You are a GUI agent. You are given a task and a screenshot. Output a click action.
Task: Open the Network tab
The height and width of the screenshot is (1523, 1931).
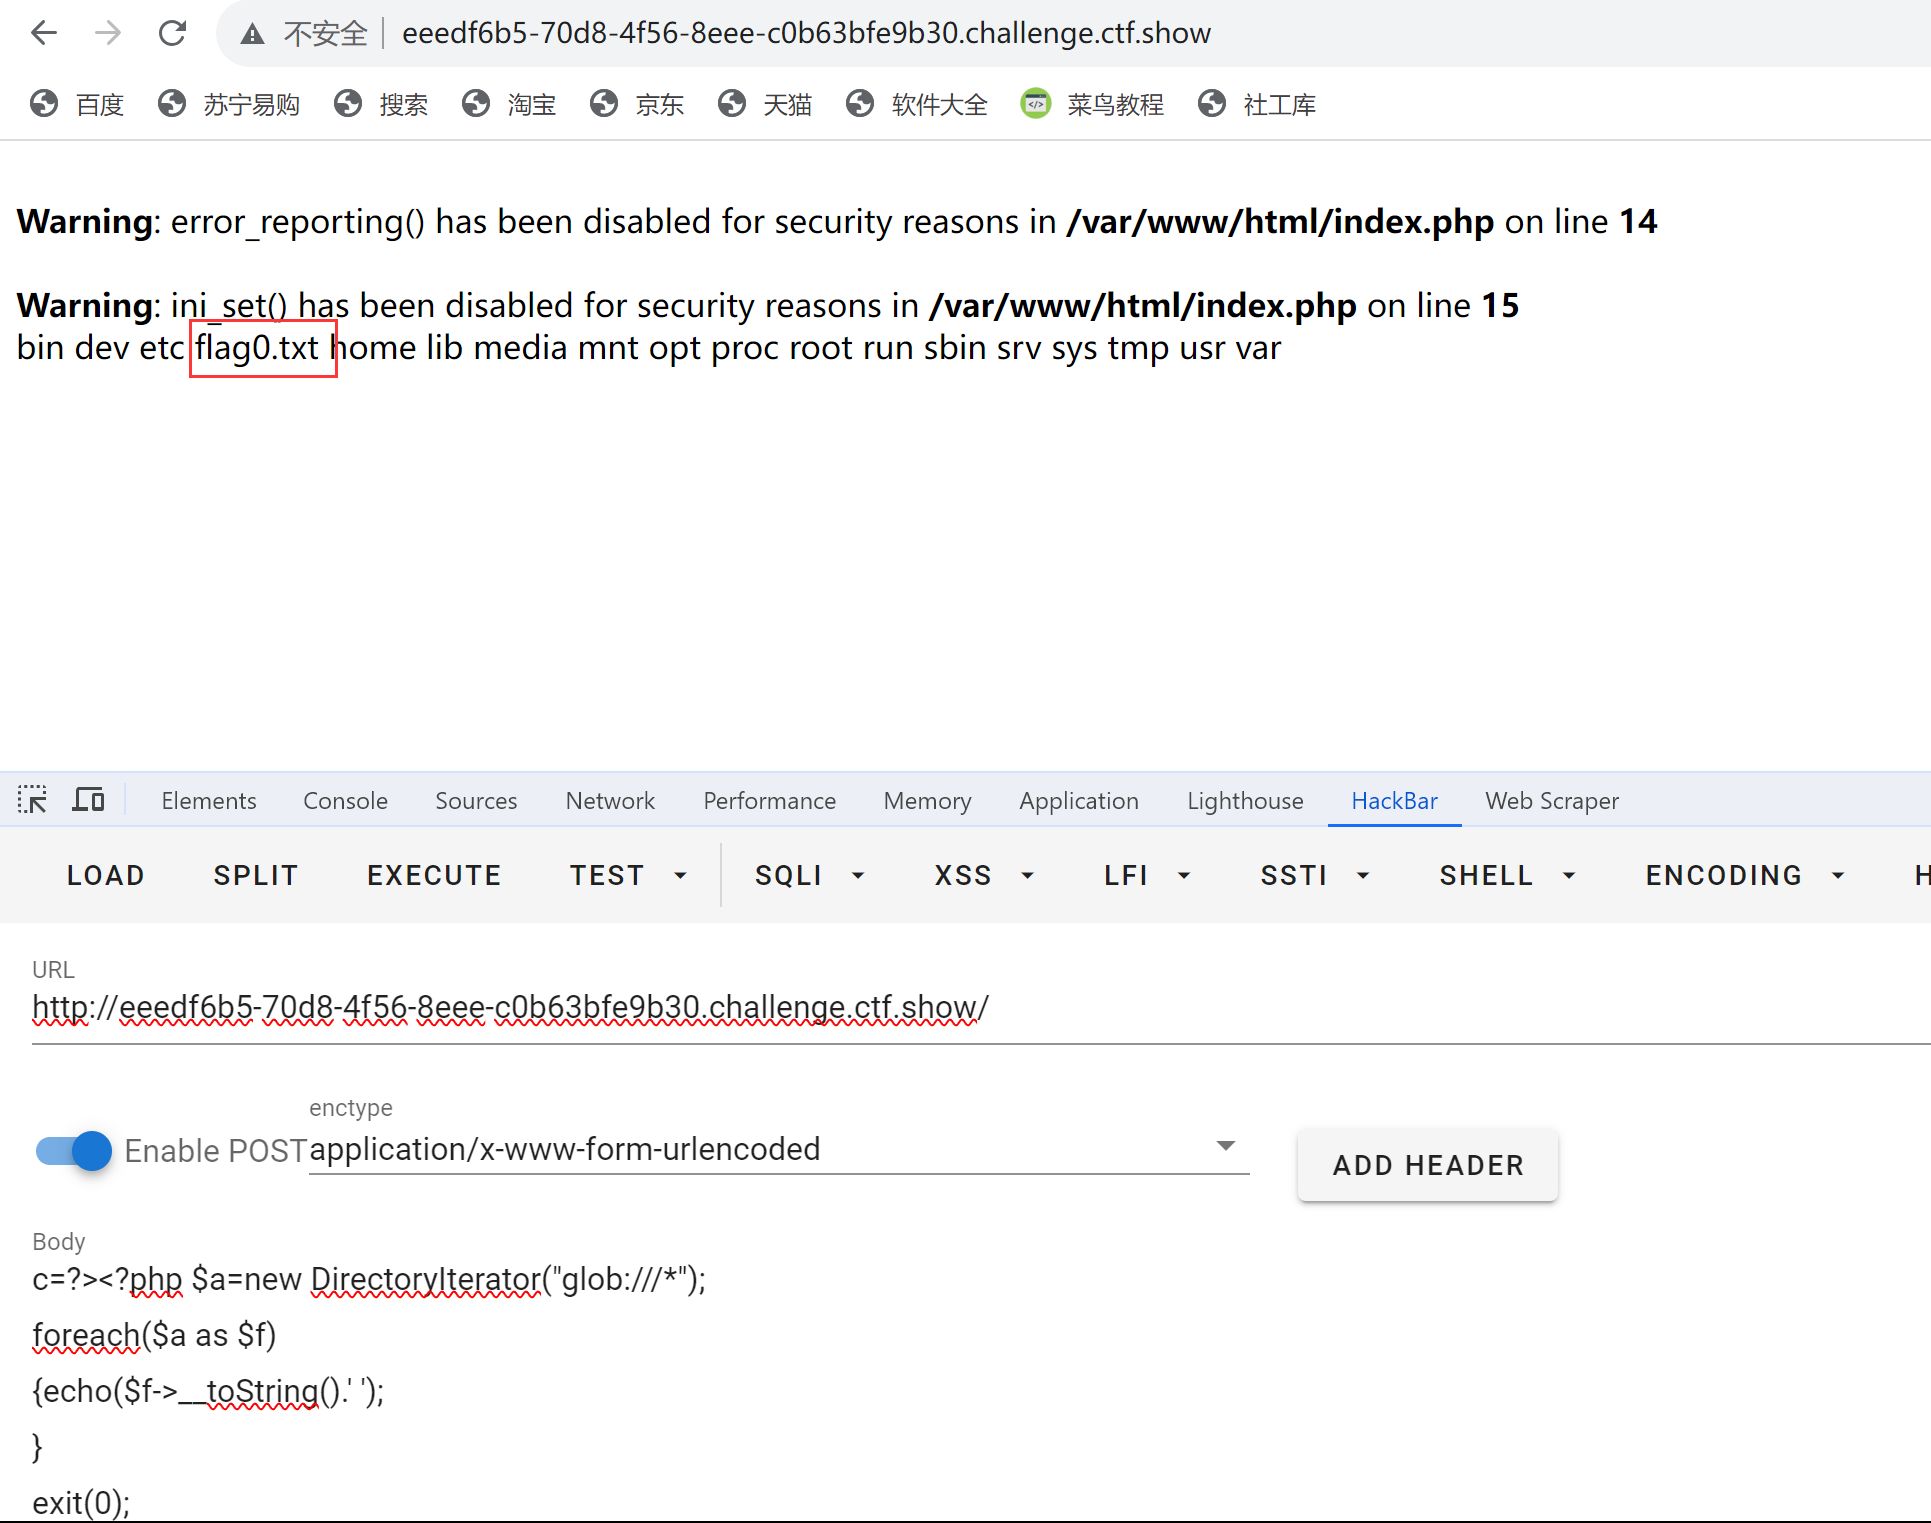(x=610, y=800)
